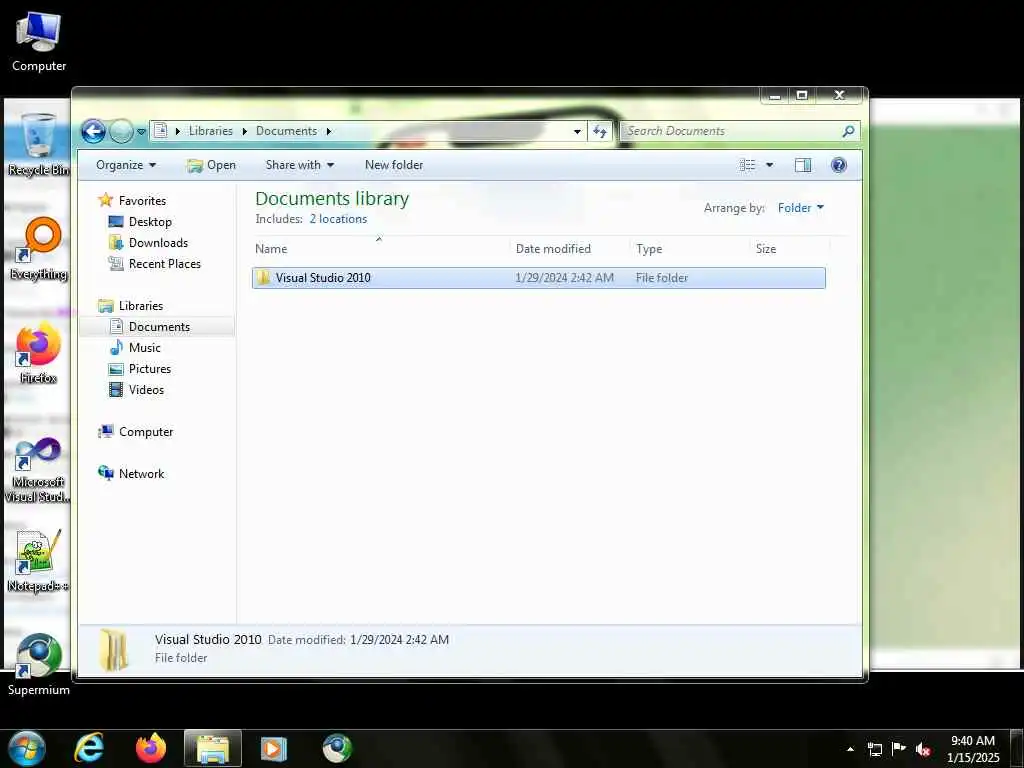The width and height of the screenshot is (1024, 768).
Task: Click the Computer desktop icon
Action: point(39,41)
